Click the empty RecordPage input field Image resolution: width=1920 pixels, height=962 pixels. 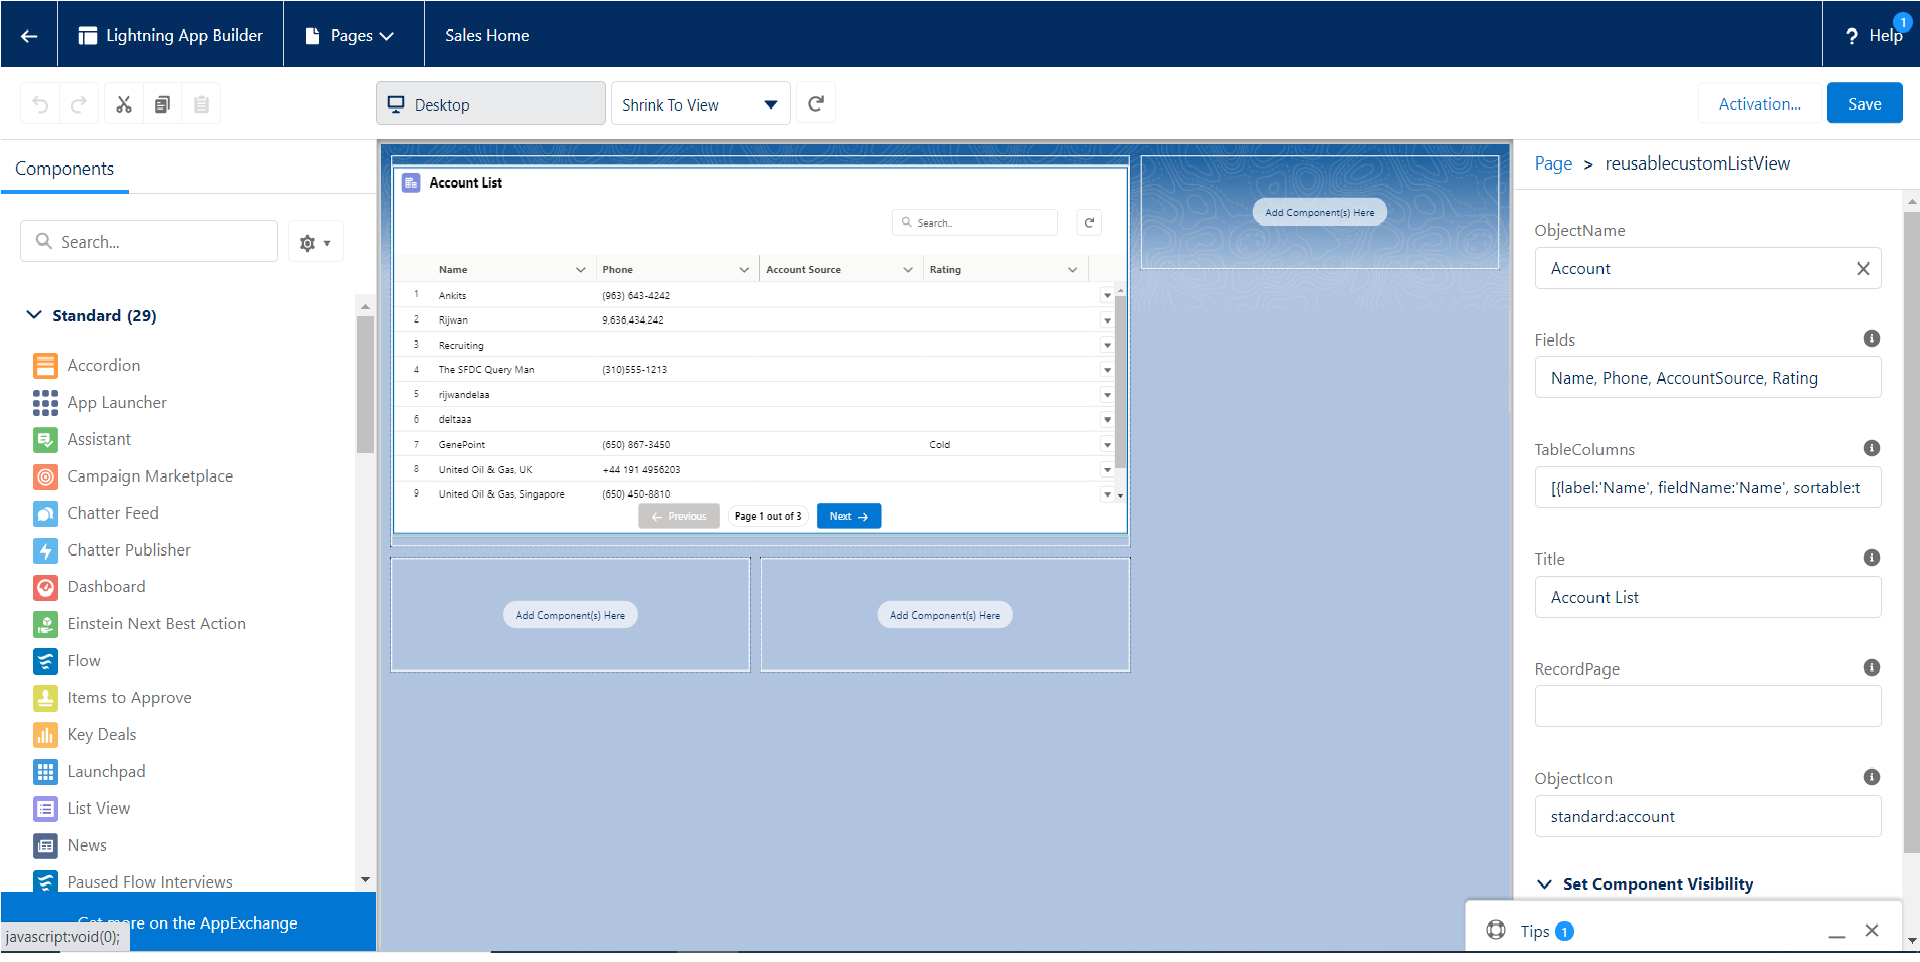coord(1708,706)
